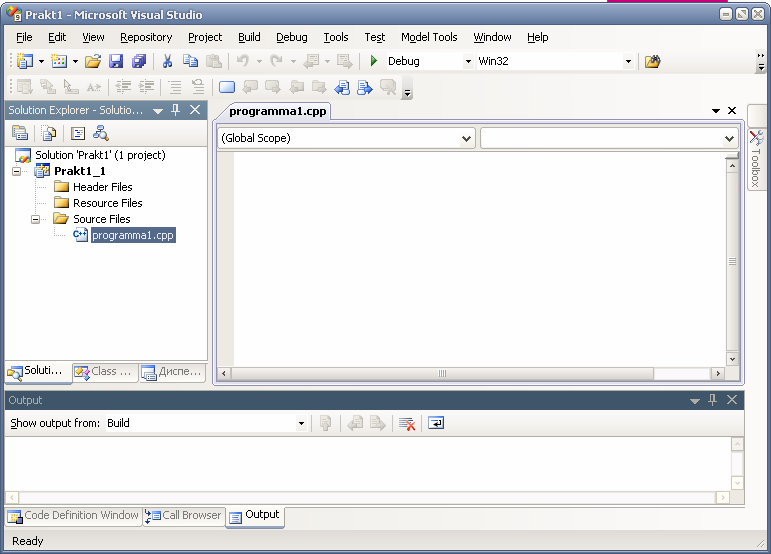771x554 pixels.
Task: Close the Solution Explorer panel
Action: (195, 110)
